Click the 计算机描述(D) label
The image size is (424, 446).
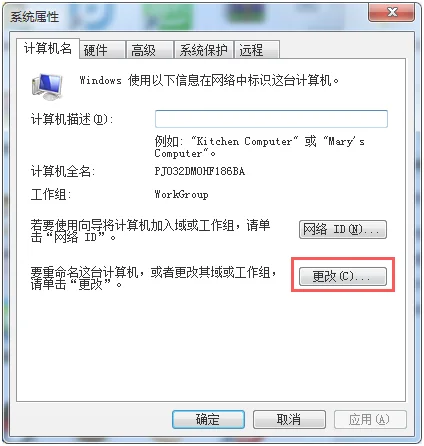[x=72, y=119]
